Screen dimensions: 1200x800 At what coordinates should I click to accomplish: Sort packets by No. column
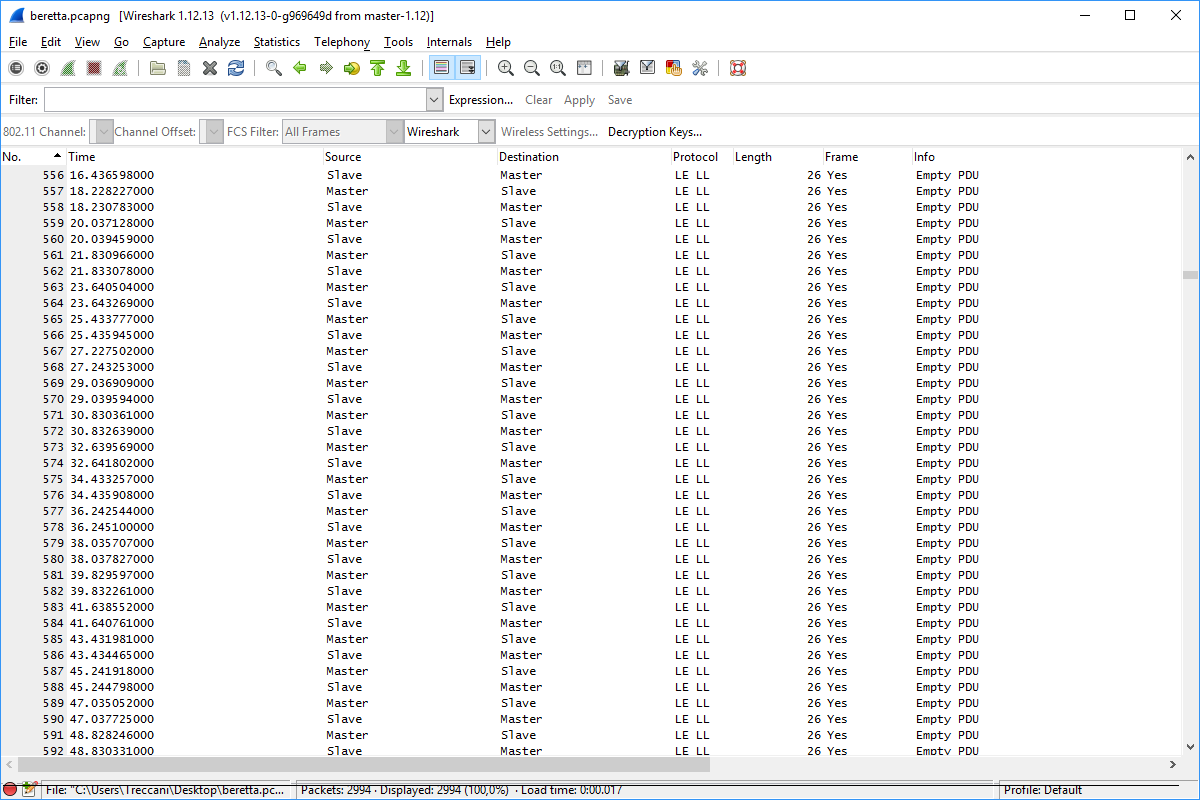(x=33, y=157)
